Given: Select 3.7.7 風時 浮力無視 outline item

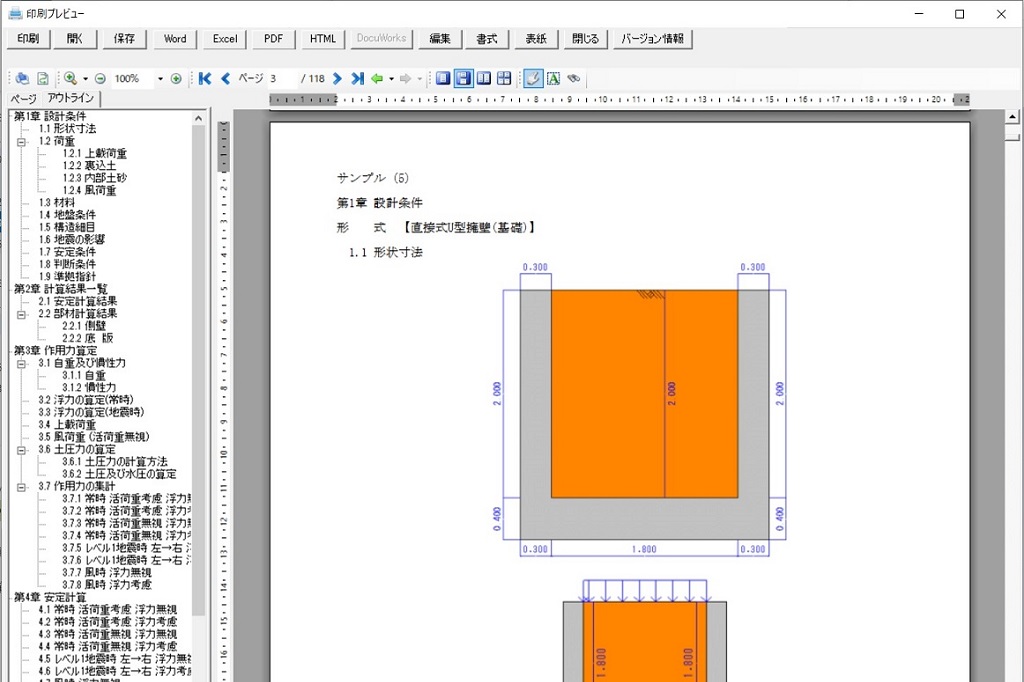Looking at the screenshot, I should click(107, 572).
